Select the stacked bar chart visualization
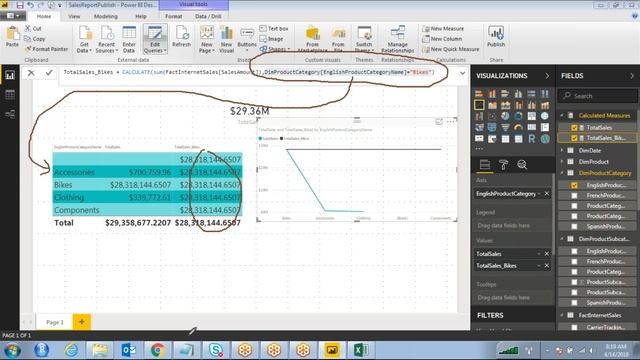Screen dimensions: 640x360 [479, 94]
